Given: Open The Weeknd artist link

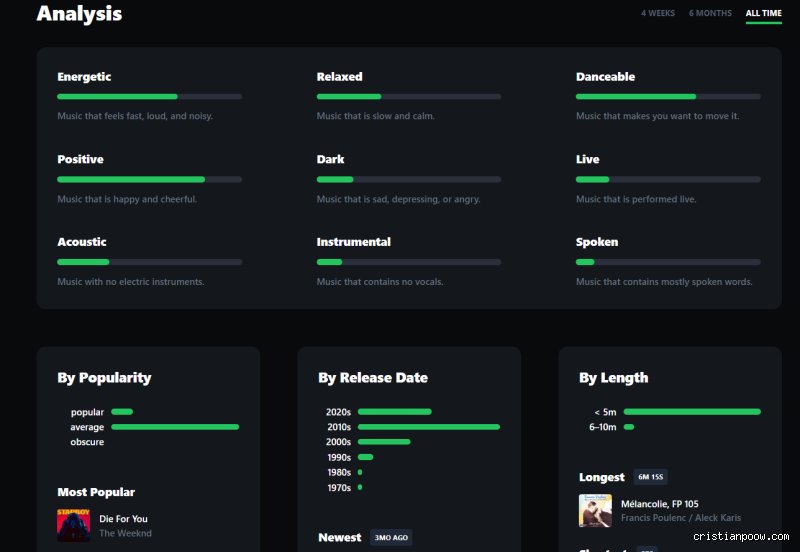Looking at the screenshot, I should [126, 533].
